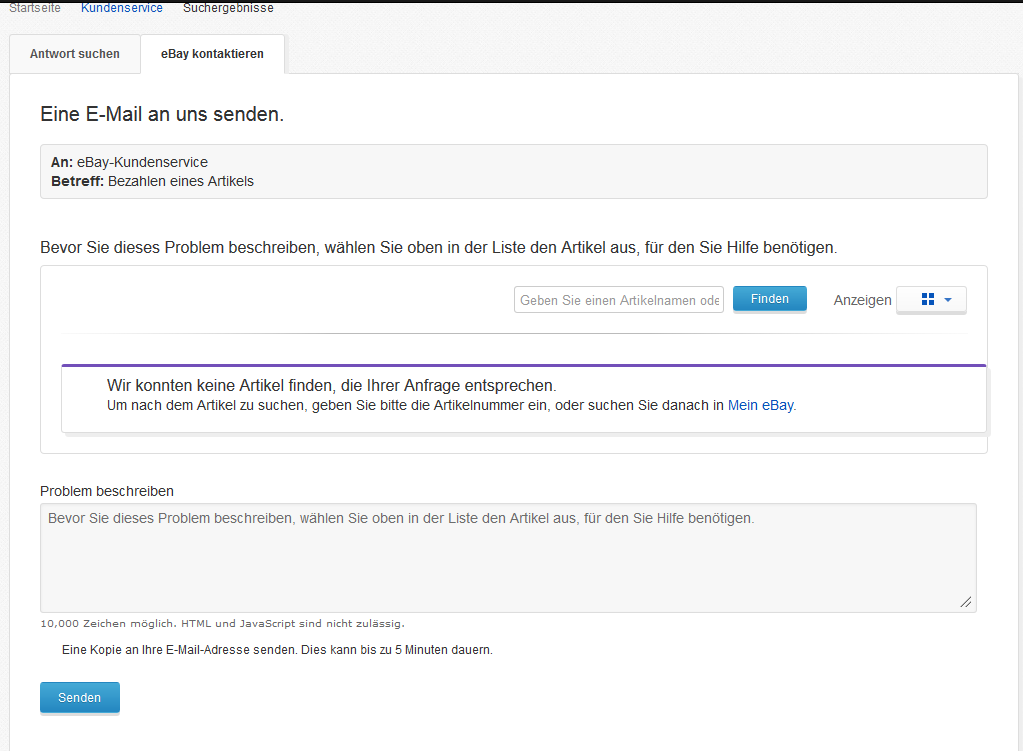Click into the Artikelnamen search field
1023x751 pixels.
[x=618, y=300]
